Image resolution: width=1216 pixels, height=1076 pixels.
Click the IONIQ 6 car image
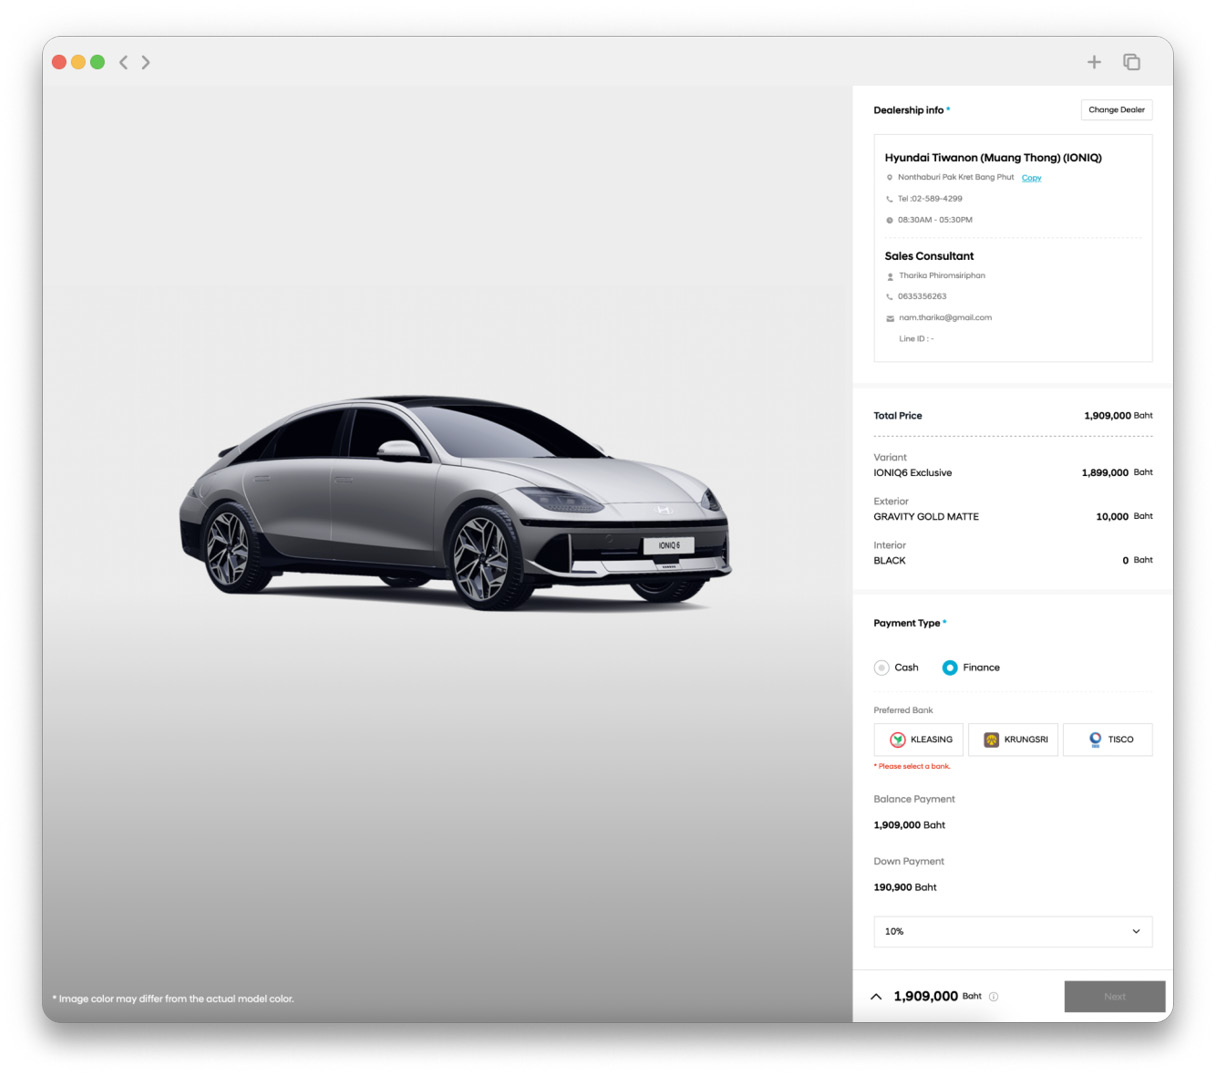point(455,500)
